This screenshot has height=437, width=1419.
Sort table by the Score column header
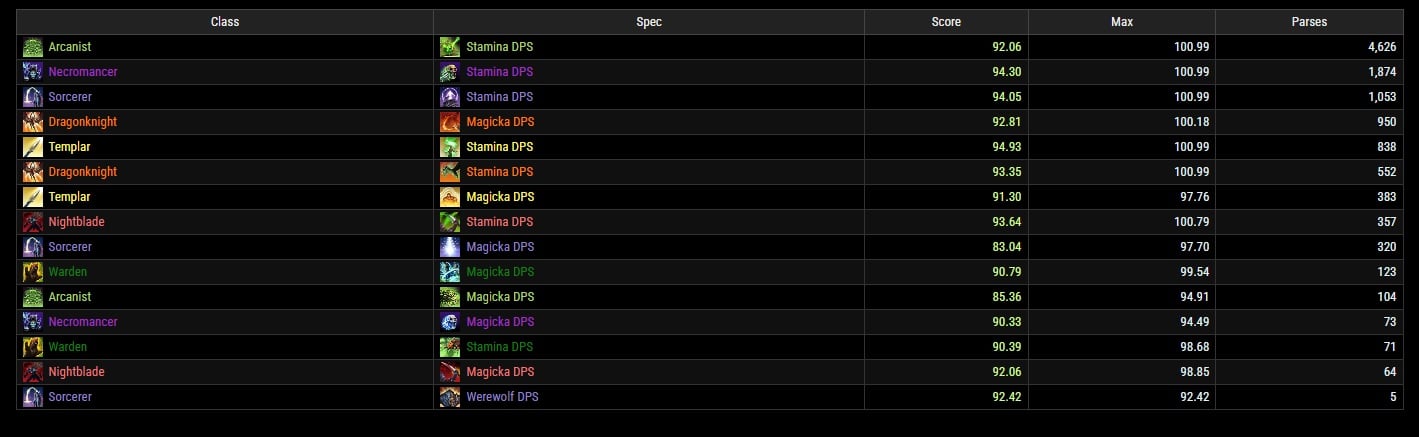(946, 22)
